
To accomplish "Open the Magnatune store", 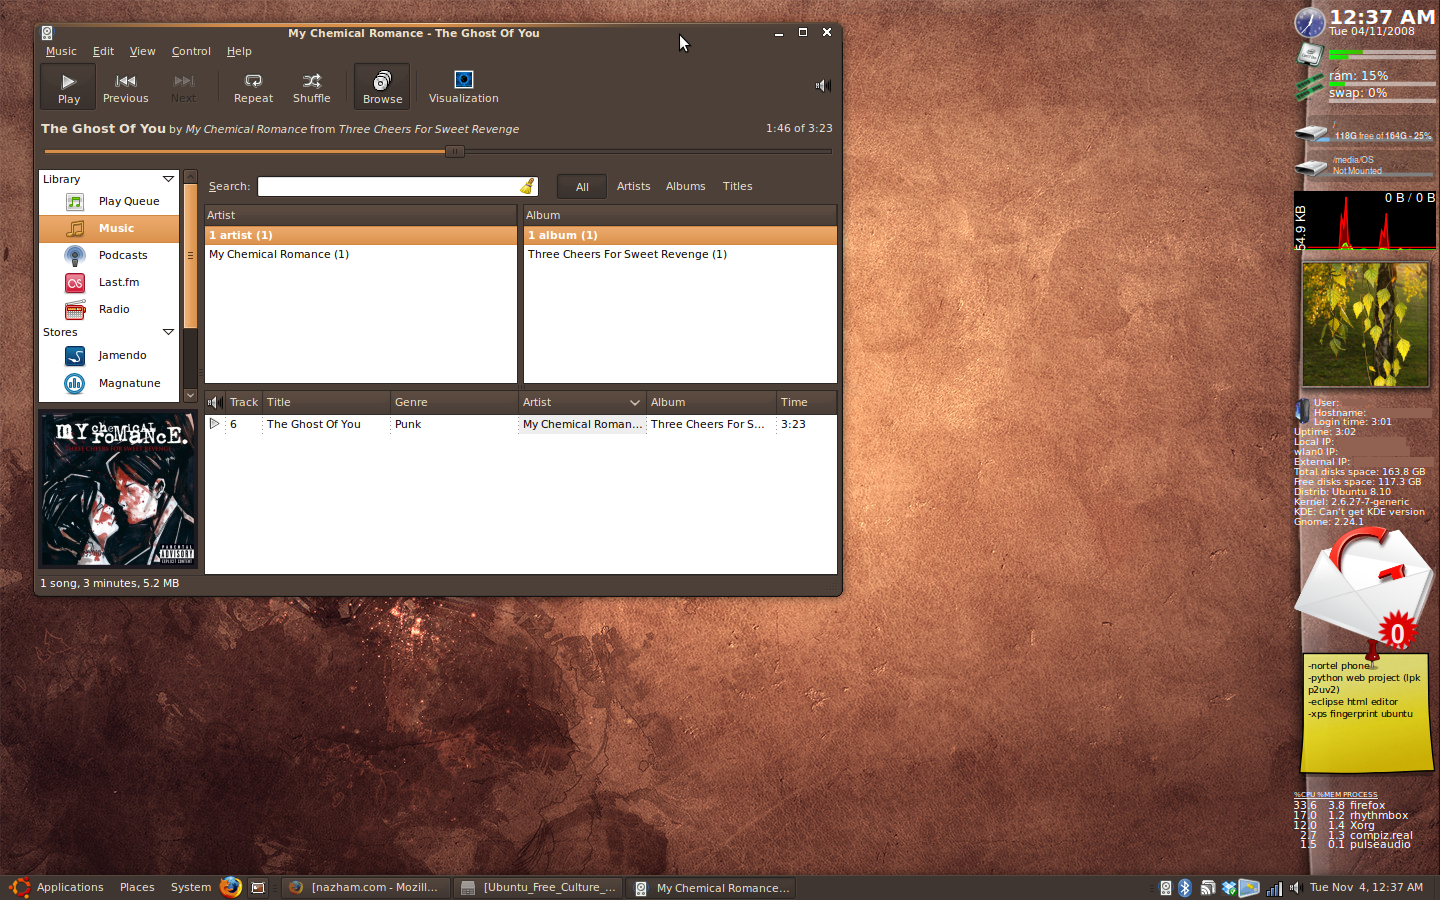I will [129, 384].
